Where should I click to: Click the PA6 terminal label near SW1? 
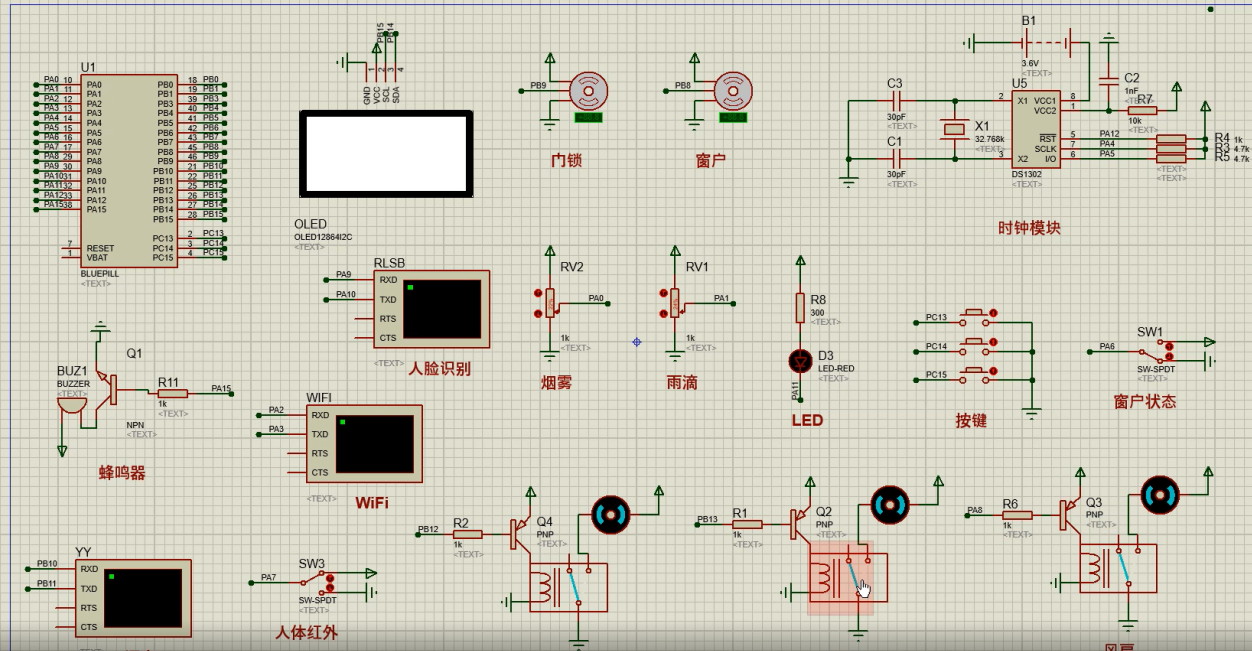[1107, 346]
